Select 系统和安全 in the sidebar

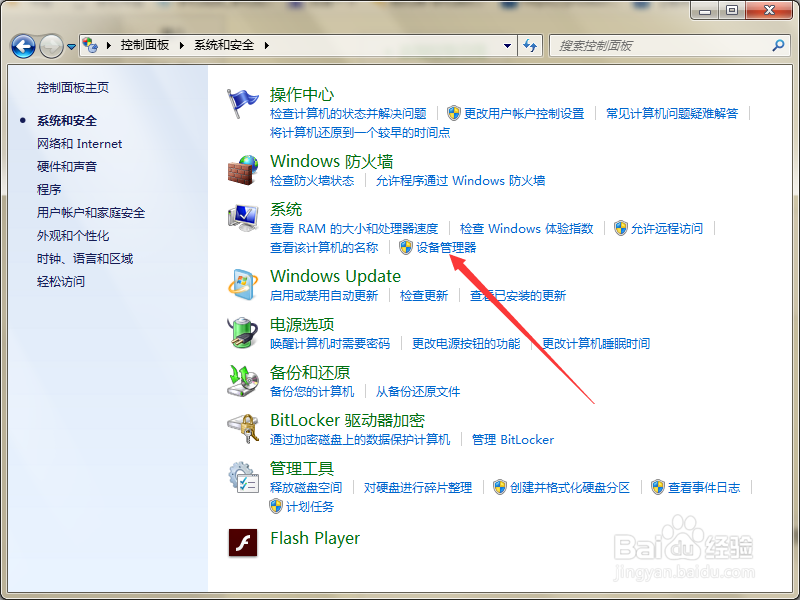67,121
